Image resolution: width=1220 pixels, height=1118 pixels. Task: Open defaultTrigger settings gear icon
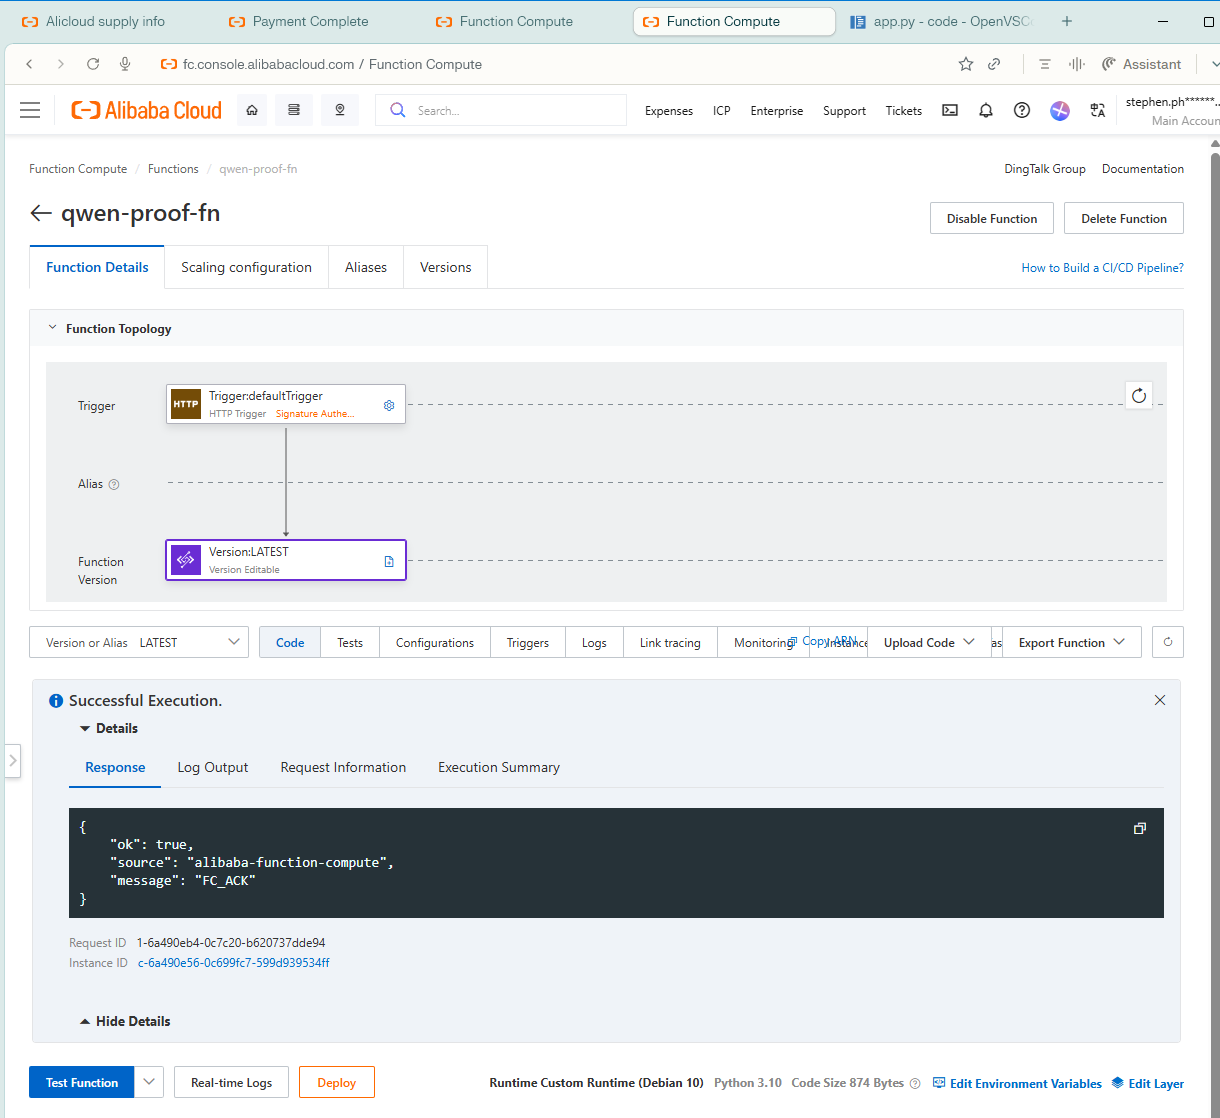point(389,405)
